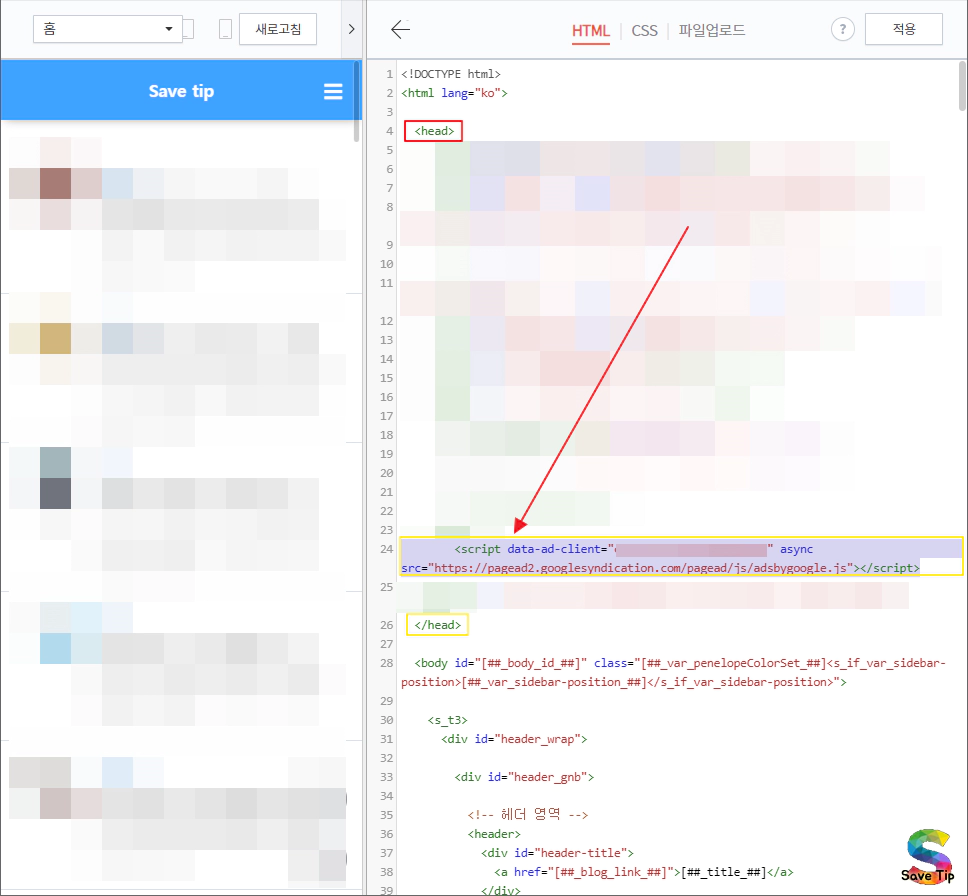
Task: Click the <s_t3> tag line
Action: [x=448, y=720]
